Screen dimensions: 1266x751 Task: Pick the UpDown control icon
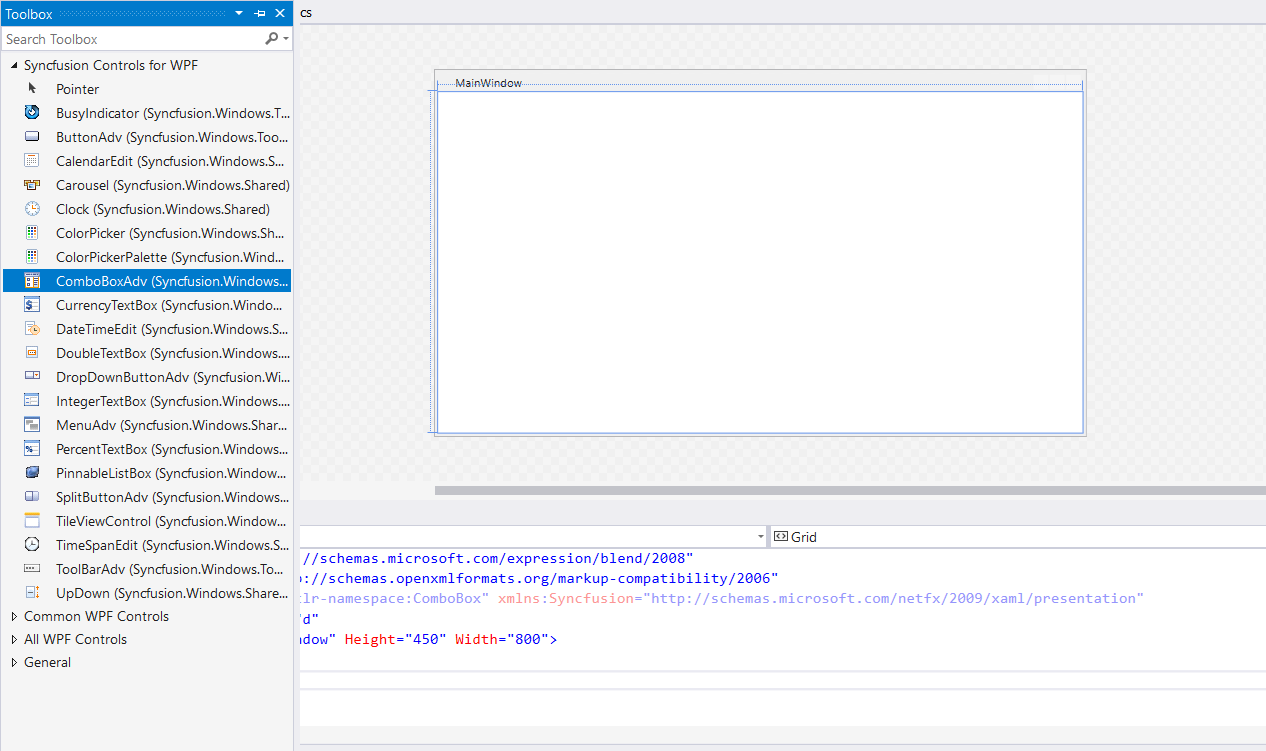tap(32, 593)
